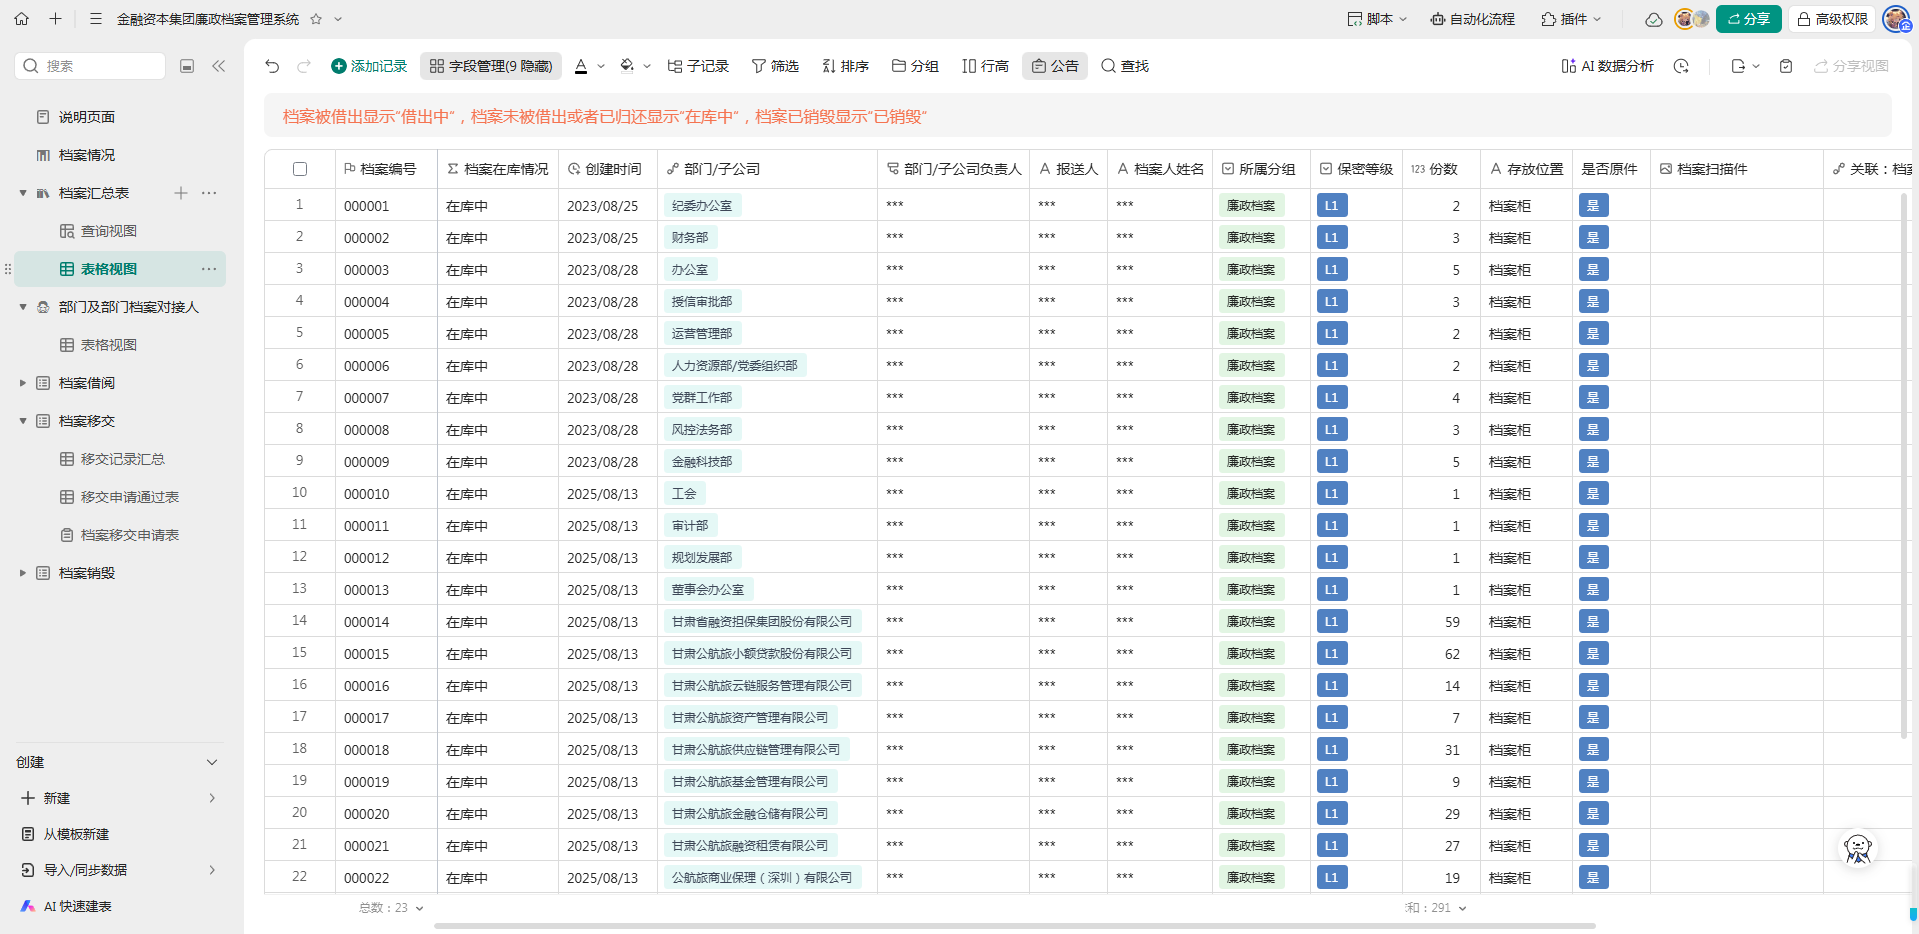Click the undo arrow icon

click(x=272, y=66)
